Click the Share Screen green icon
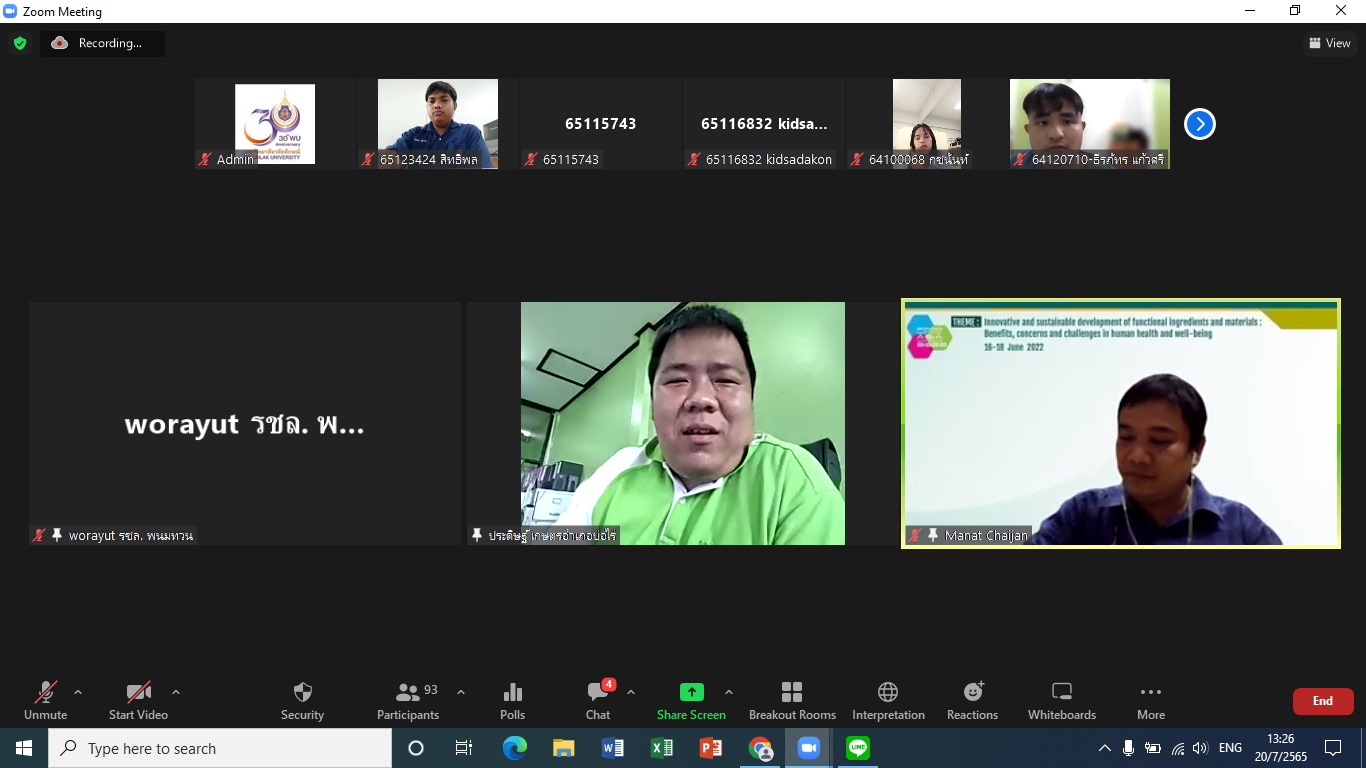The height and width of the screenshot is (768, 1366). (x=691, y=692)
